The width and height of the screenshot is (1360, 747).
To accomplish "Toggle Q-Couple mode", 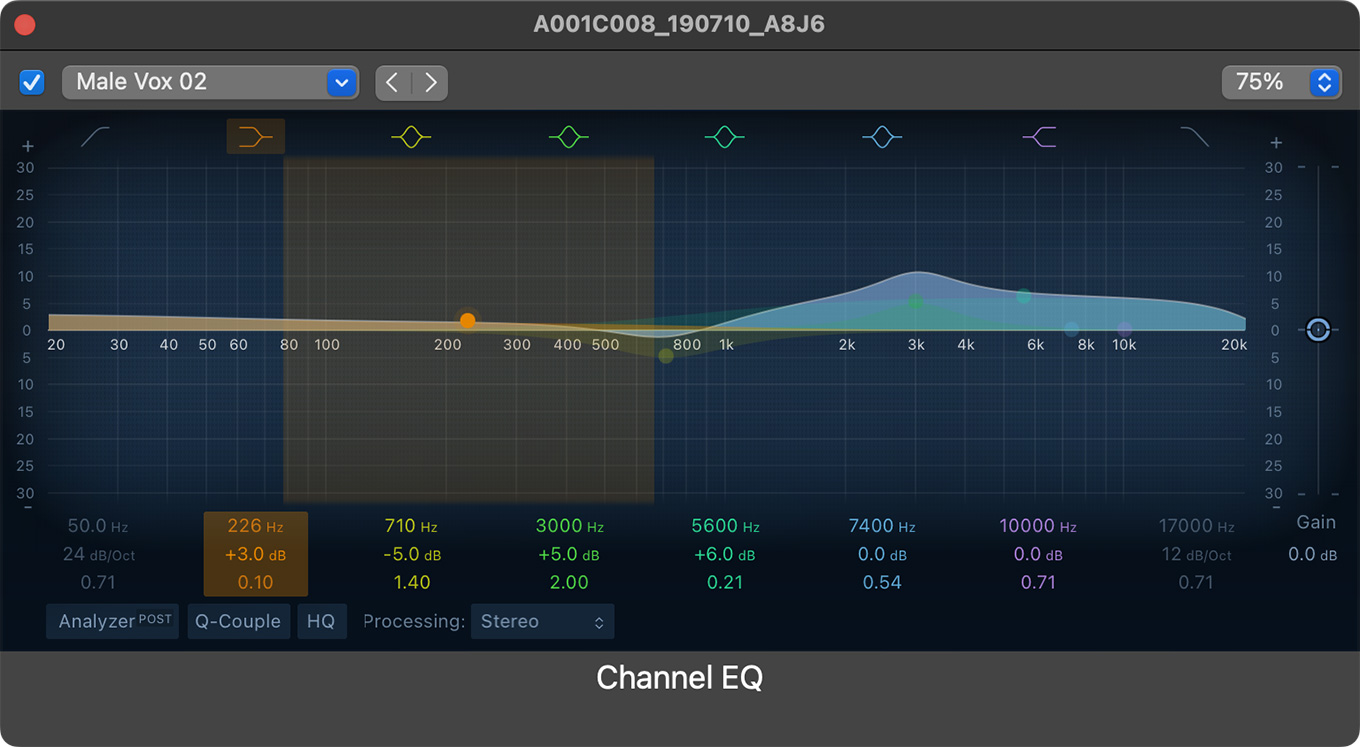I will [238, 621].
